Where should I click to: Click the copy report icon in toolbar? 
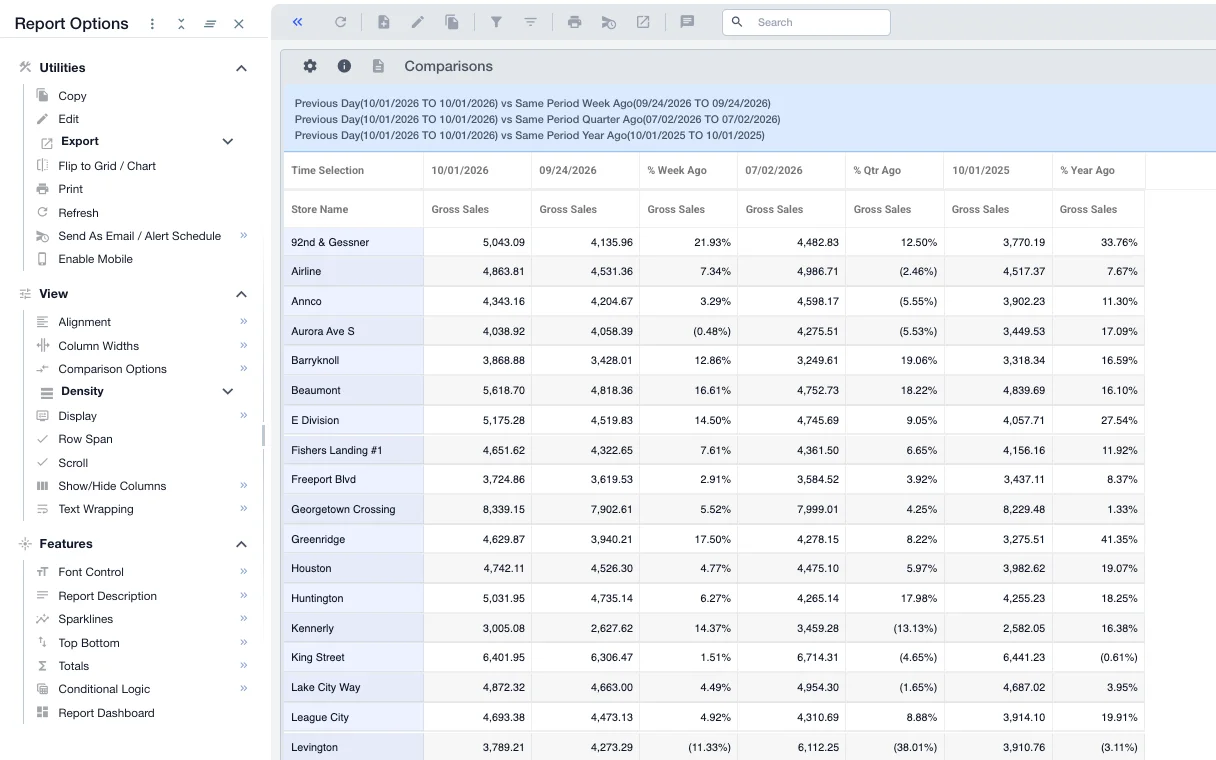pos(452,22)
